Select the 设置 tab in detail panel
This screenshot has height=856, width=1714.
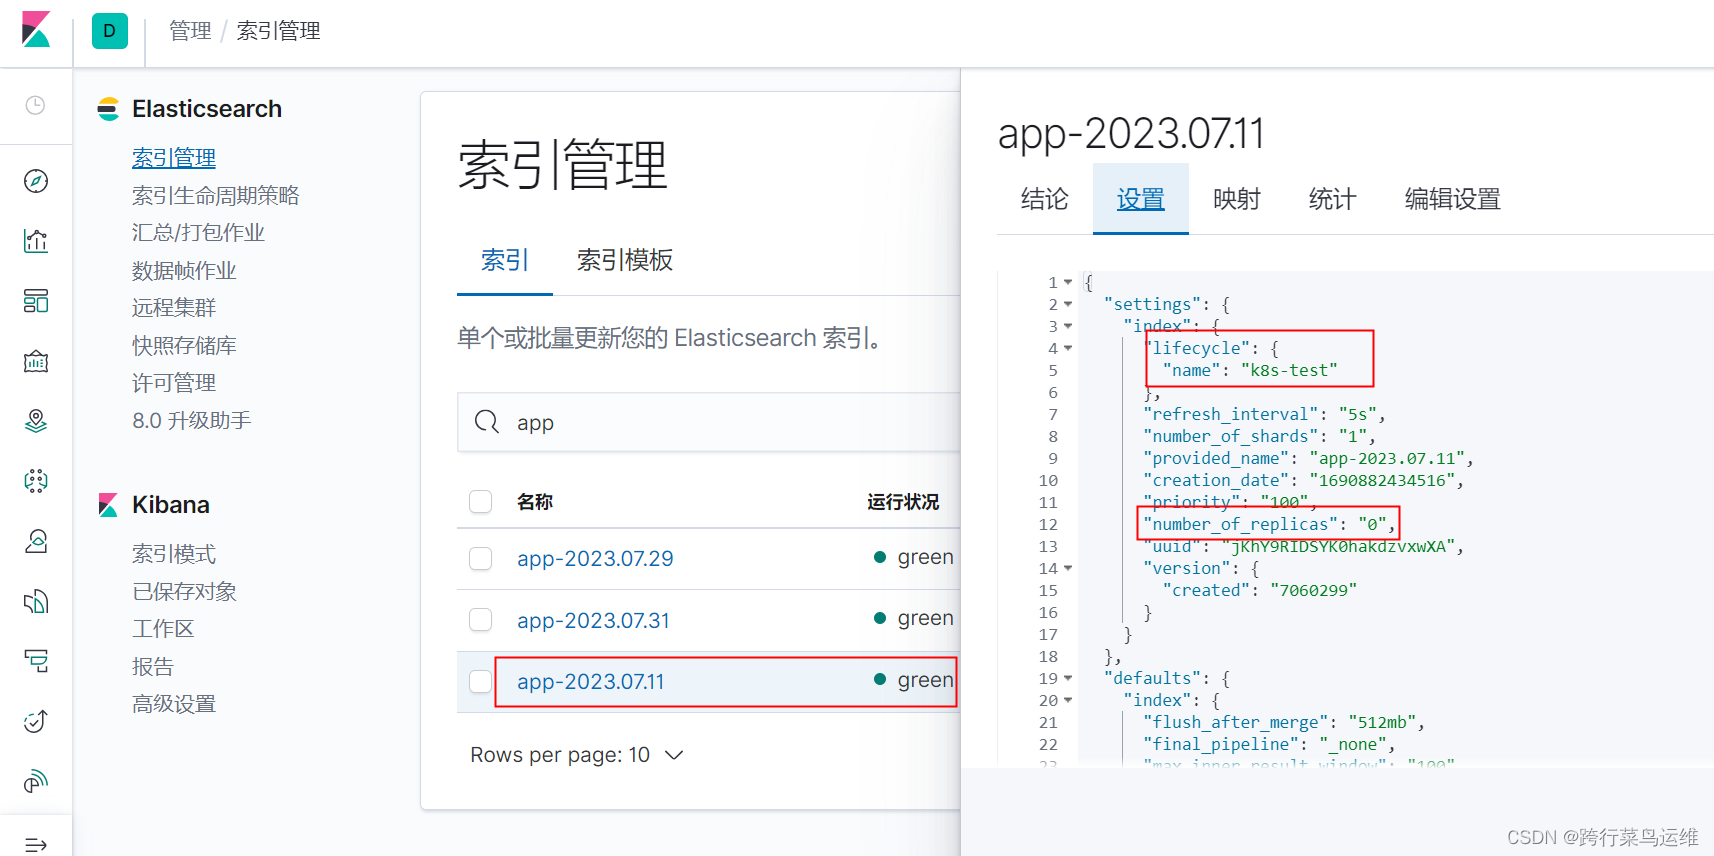pos(1141,199)
